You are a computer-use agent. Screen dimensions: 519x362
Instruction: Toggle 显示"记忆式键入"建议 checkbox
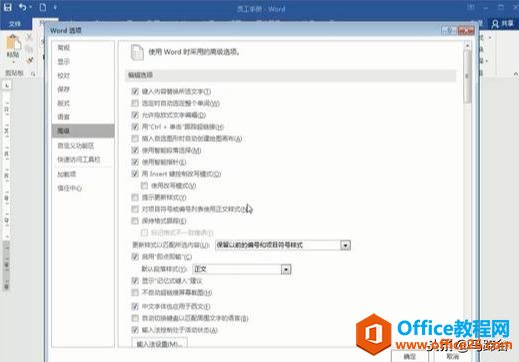click(x=135, y=281)
